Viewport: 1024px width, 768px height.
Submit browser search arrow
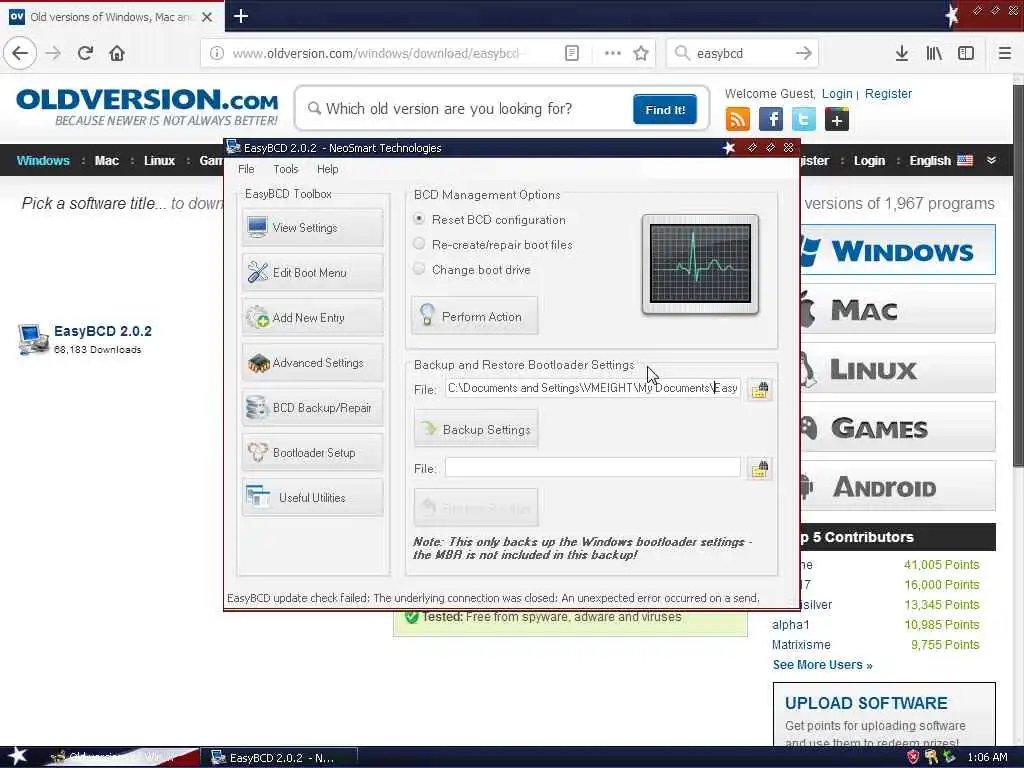[x=804, y=53]
